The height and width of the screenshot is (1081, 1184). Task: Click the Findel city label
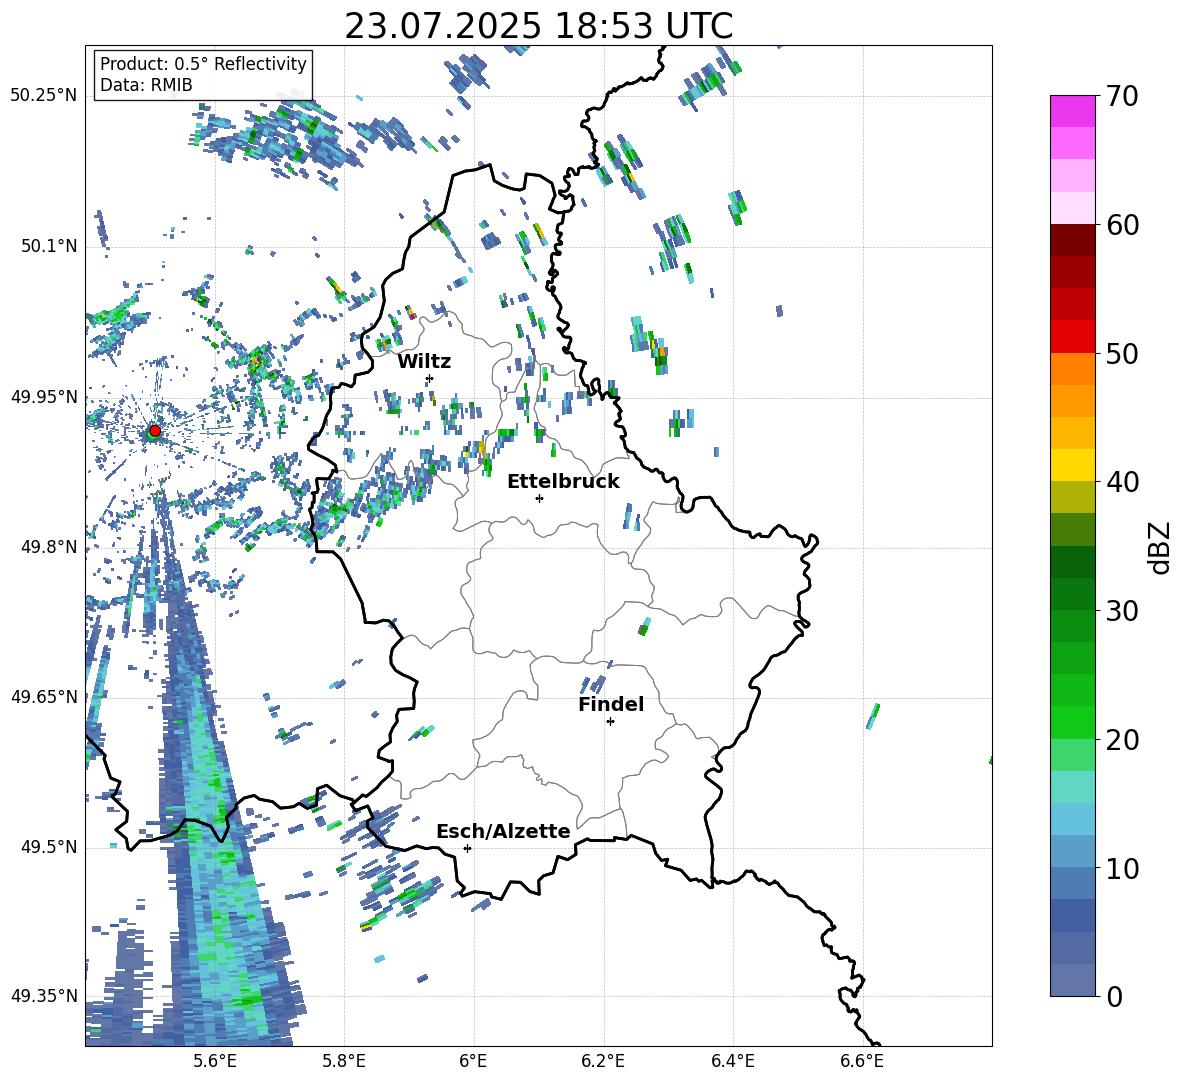[611, 704]
